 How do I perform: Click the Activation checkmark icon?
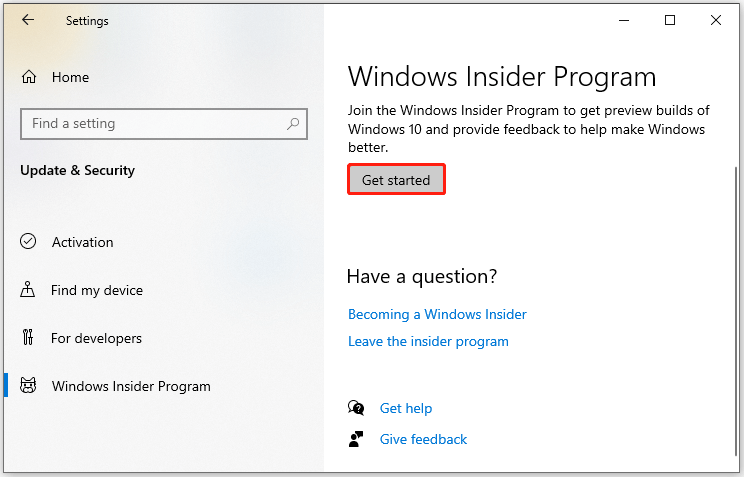pos(28,241)
